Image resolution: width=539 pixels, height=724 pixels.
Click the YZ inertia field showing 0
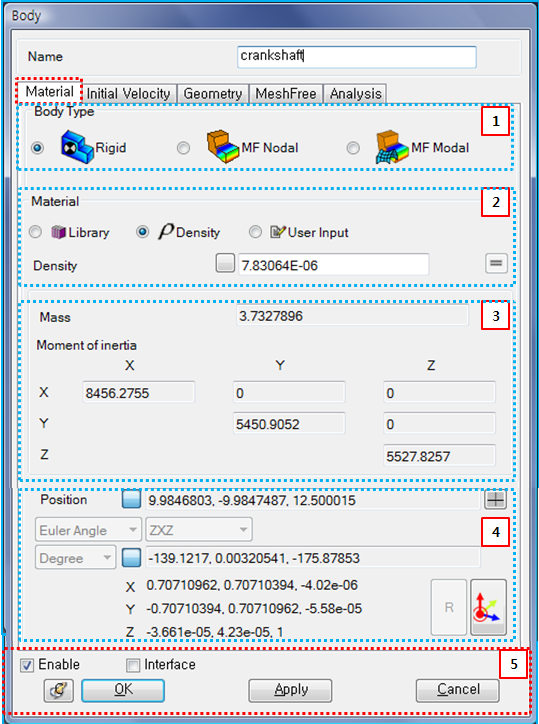point(439,423)
